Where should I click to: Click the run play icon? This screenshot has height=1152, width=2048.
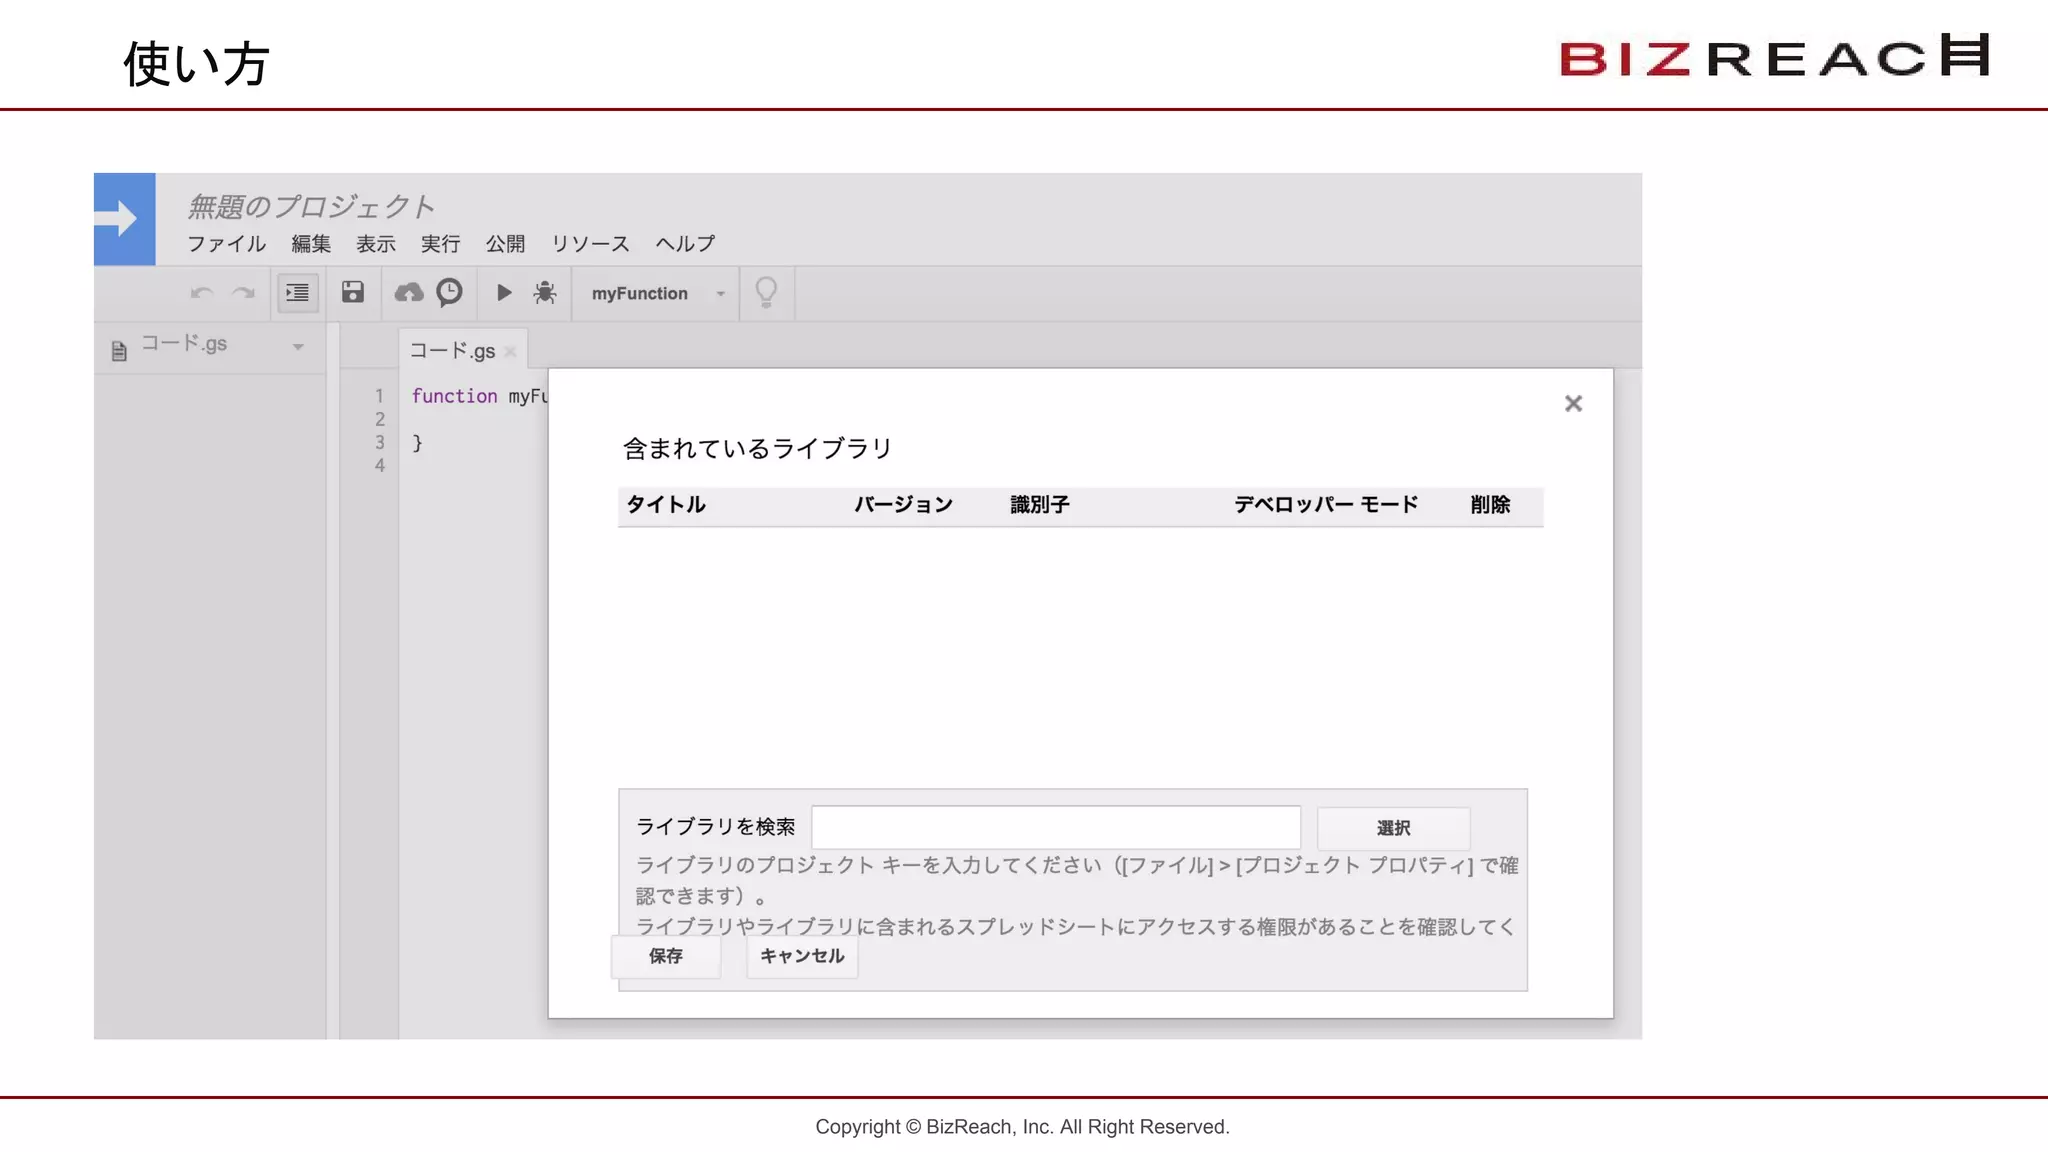(x=504, y=292)
